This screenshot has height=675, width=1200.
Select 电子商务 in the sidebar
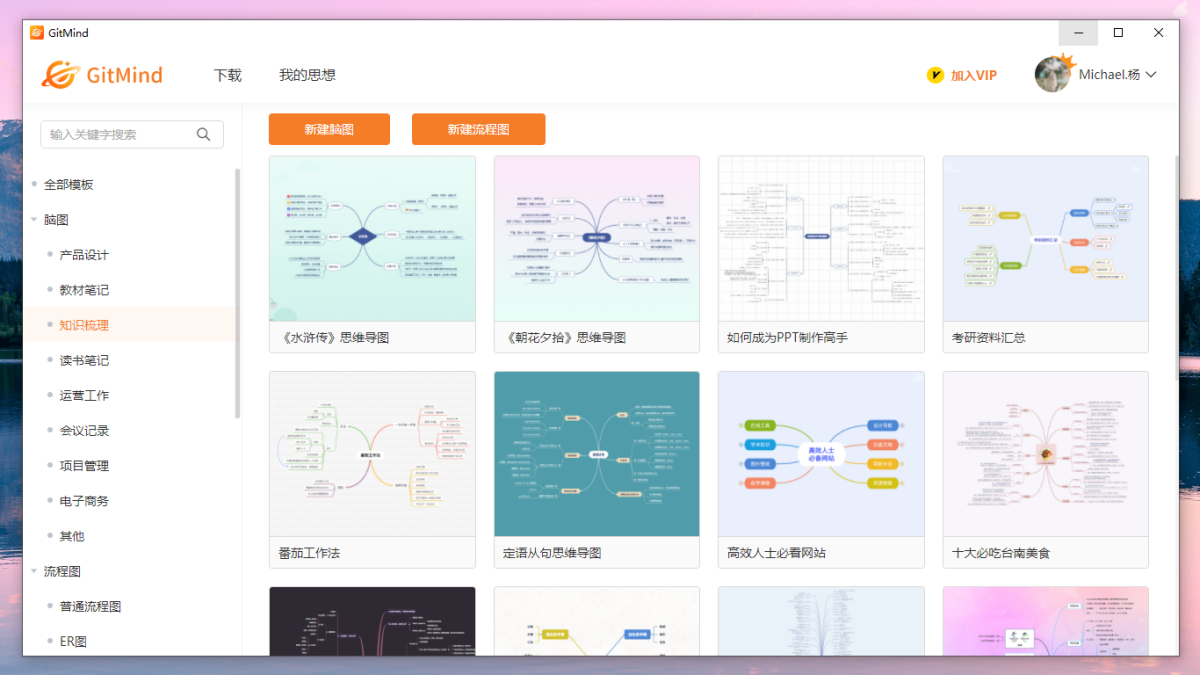[x=84, y=501]
